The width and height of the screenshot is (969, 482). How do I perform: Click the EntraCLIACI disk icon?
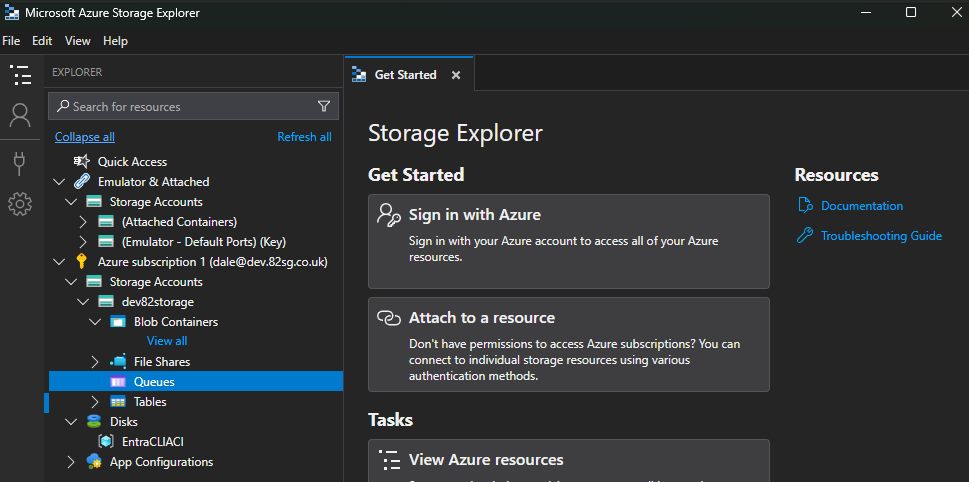point(106,442)
